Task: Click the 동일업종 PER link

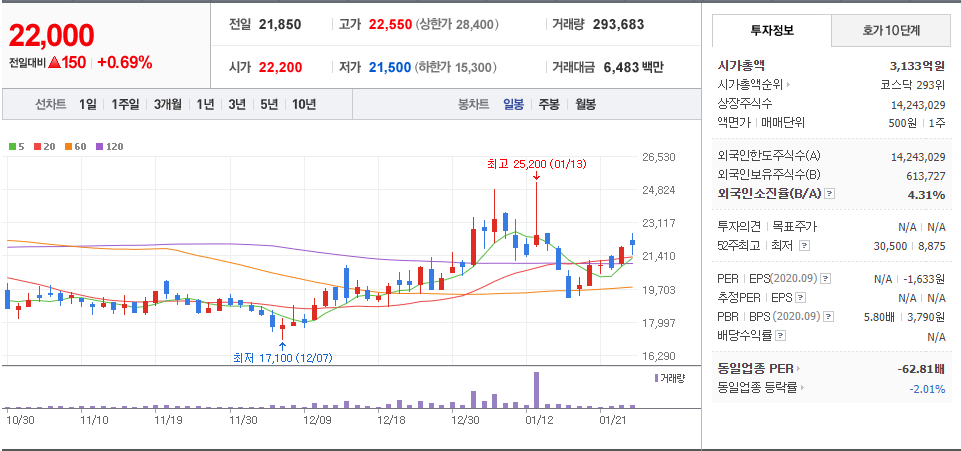Action: point(755,369)
